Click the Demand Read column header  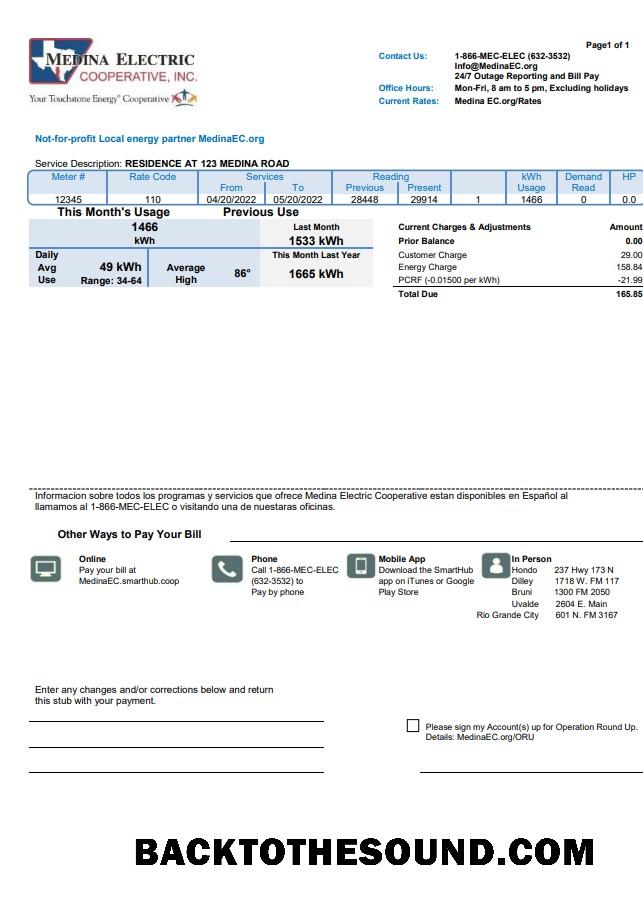pyautogui.click(x=583, y=182)
